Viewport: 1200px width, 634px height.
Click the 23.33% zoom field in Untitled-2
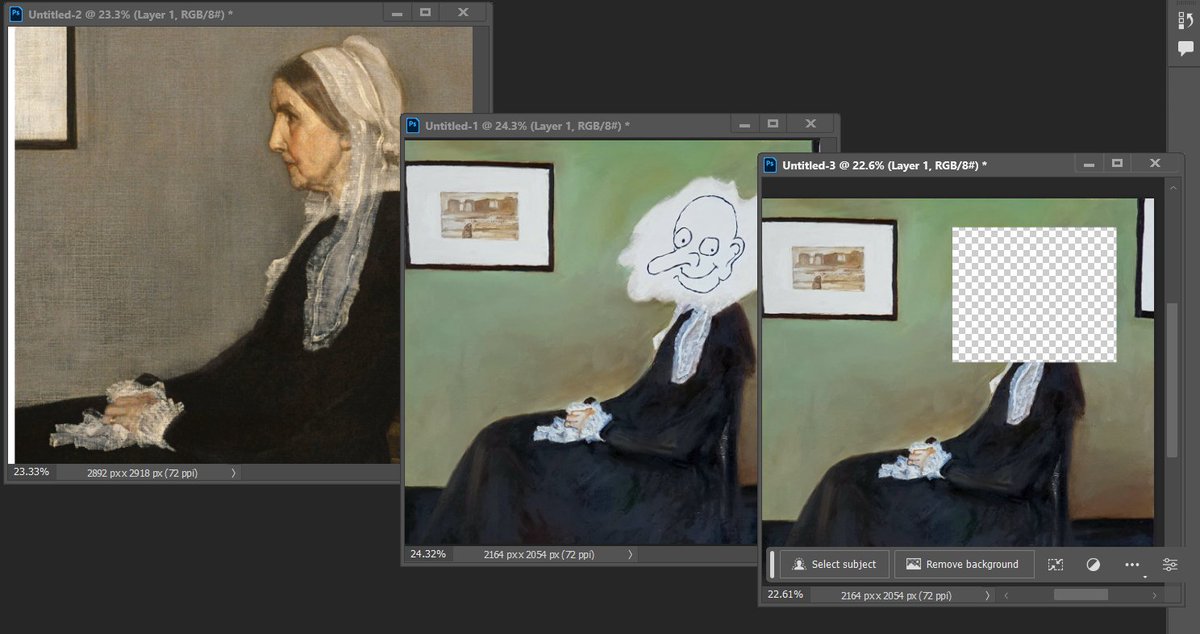coord(29,472)
